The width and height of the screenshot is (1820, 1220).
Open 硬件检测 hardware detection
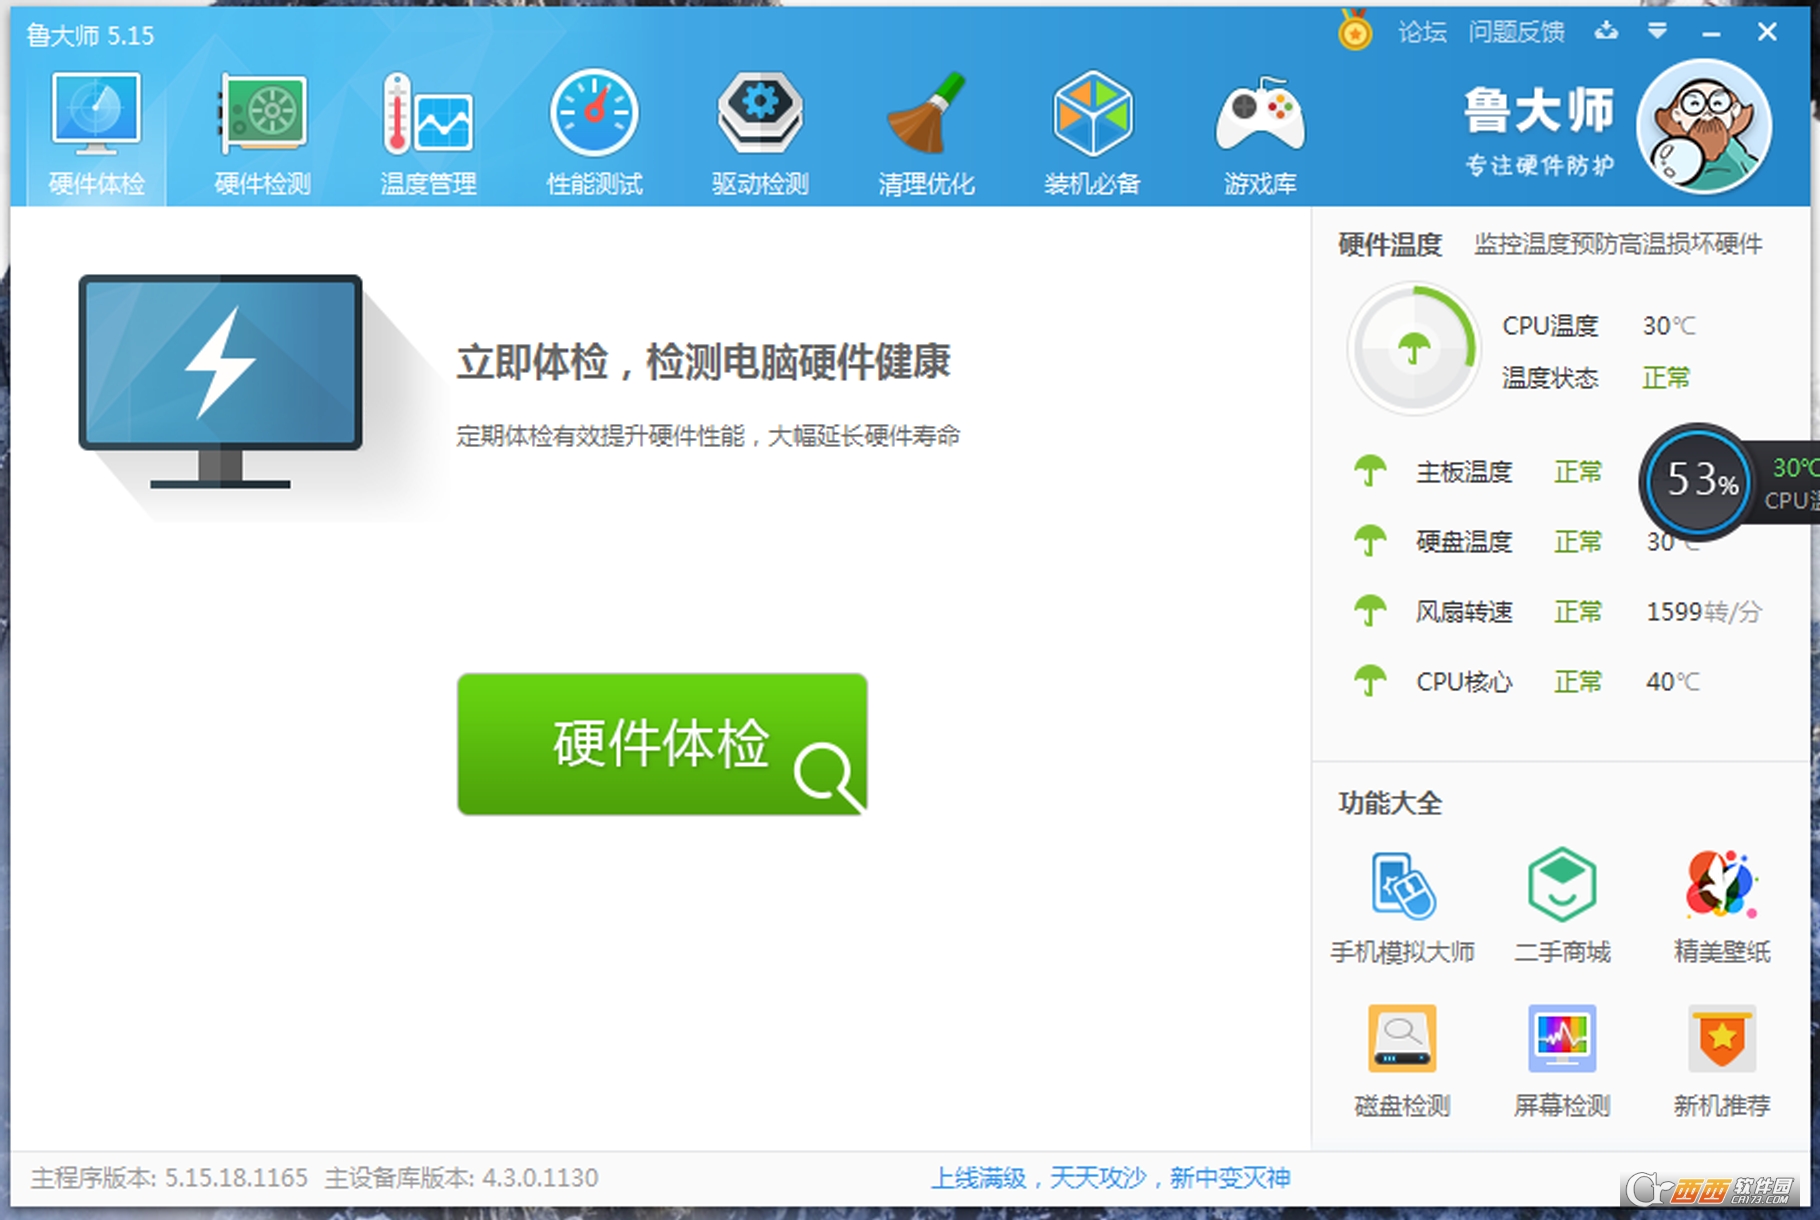click(260, 130)
